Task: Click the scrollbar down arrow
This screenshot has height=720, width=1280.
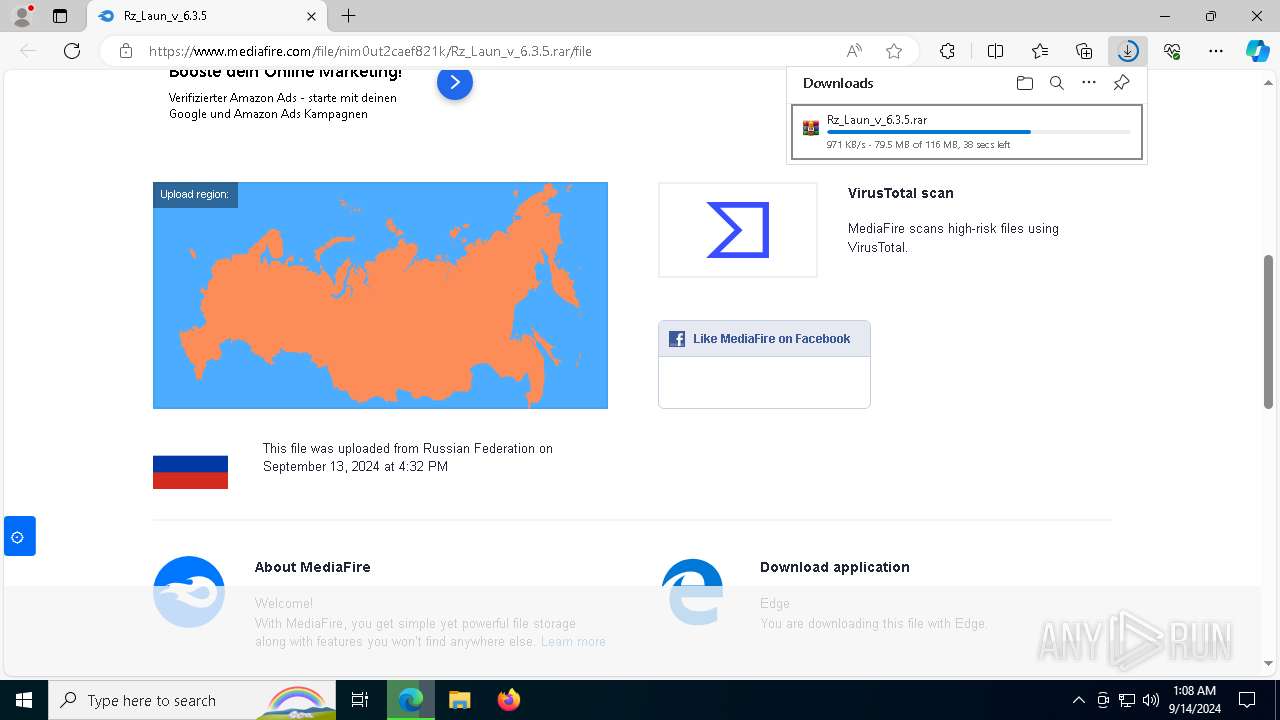Action: 1269,662
